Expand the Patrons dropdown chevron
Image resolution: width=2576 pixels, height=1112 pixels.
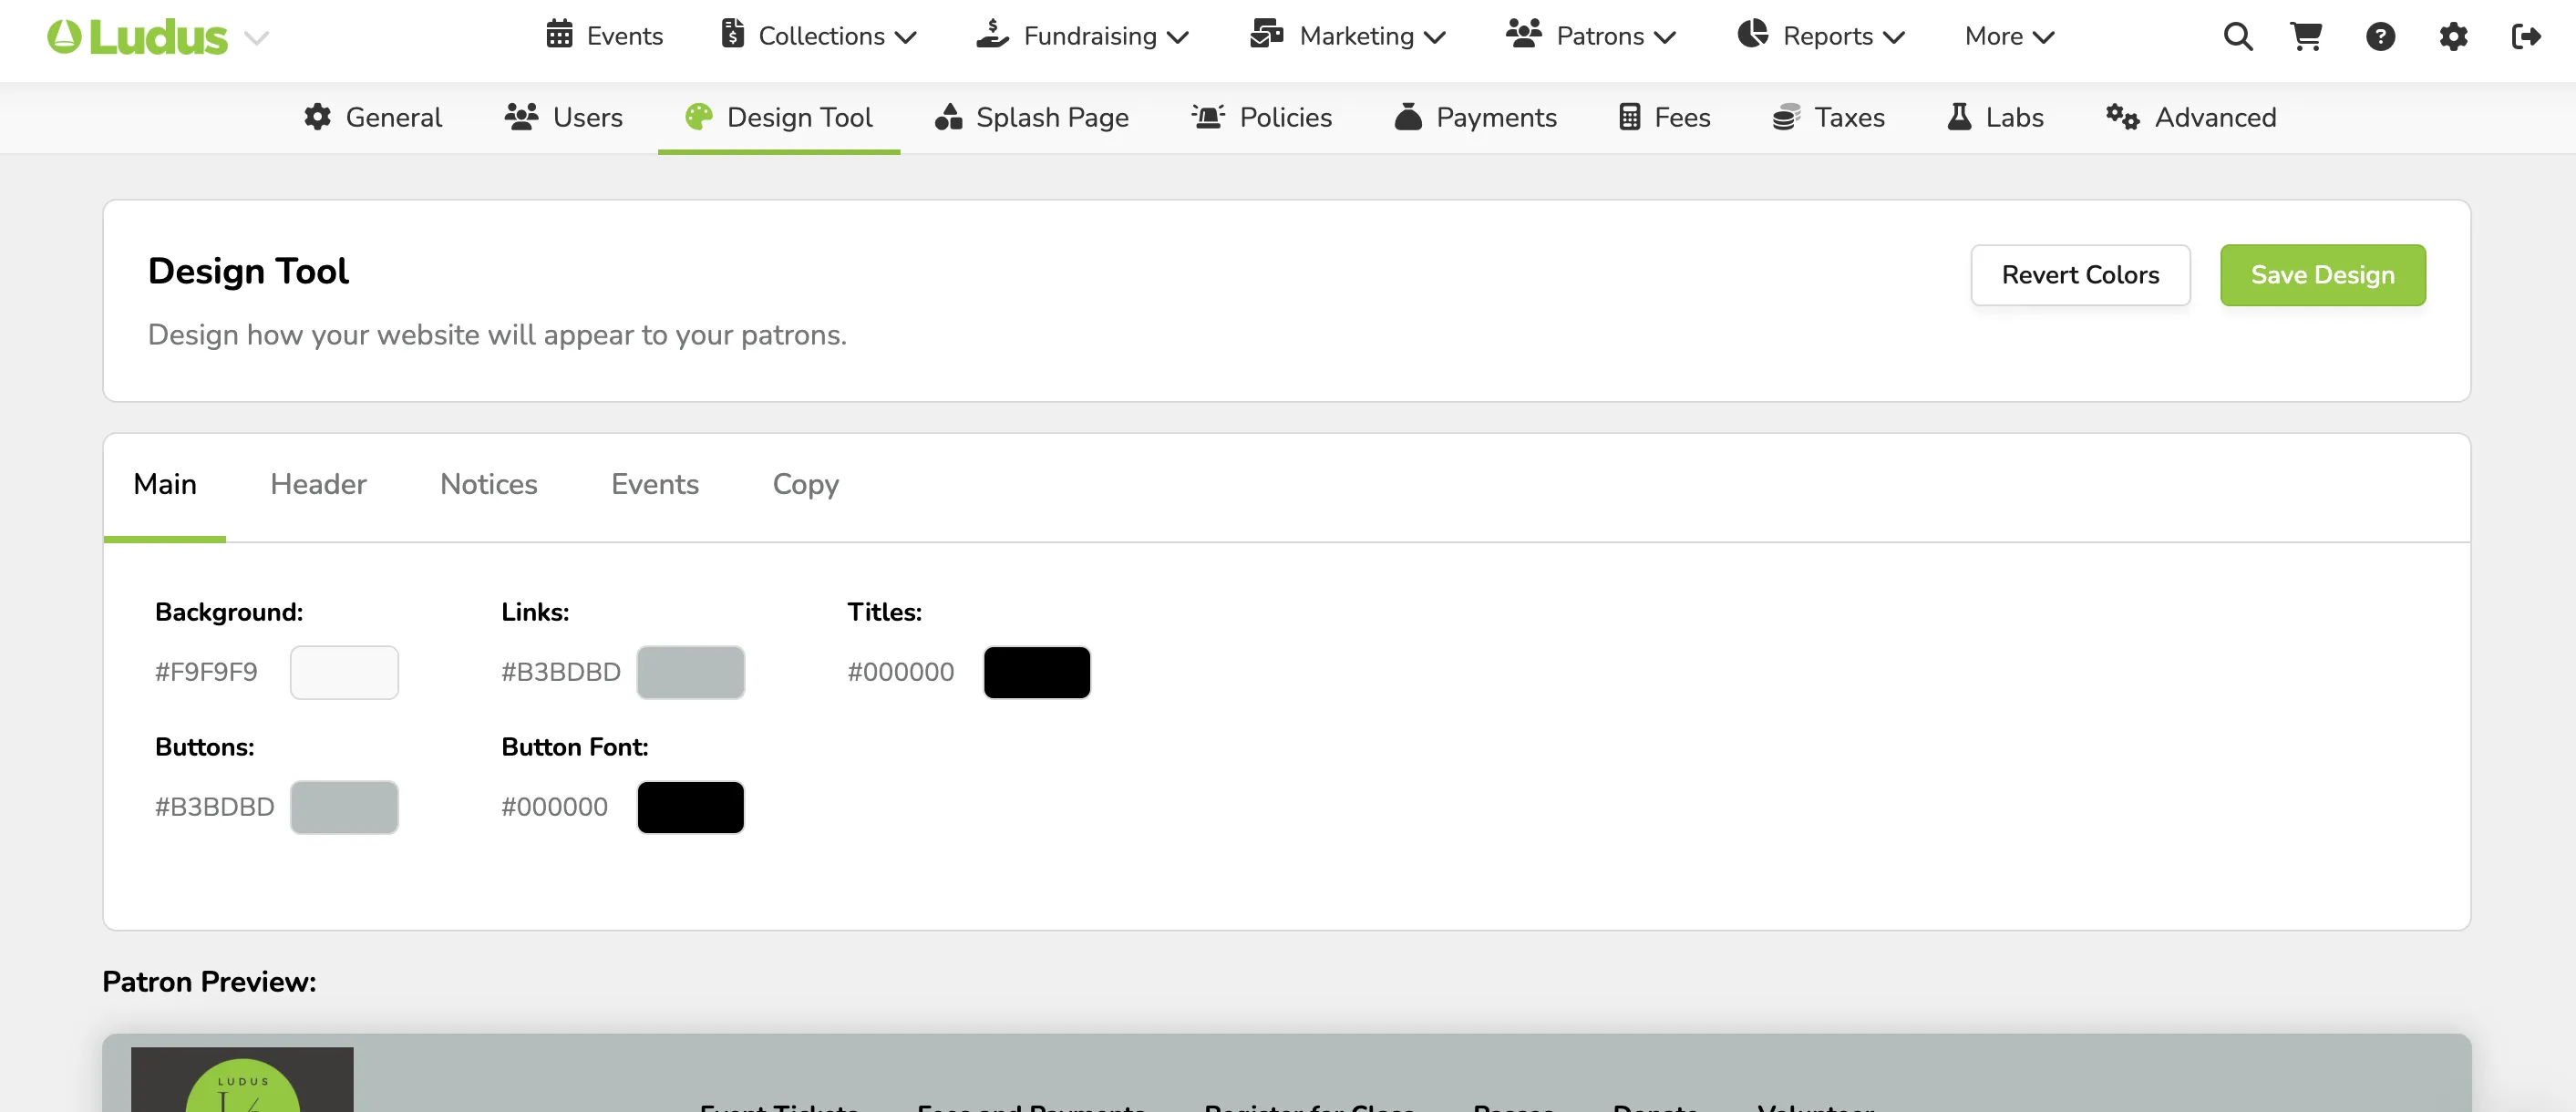[1665, 38]
